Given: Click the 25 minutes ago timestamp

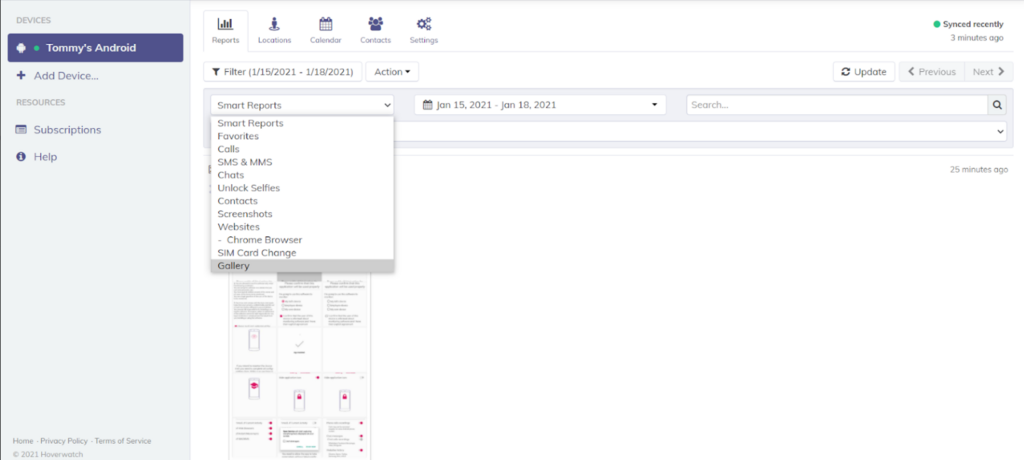Looking at the screenshot, I should tap(979, 169).
